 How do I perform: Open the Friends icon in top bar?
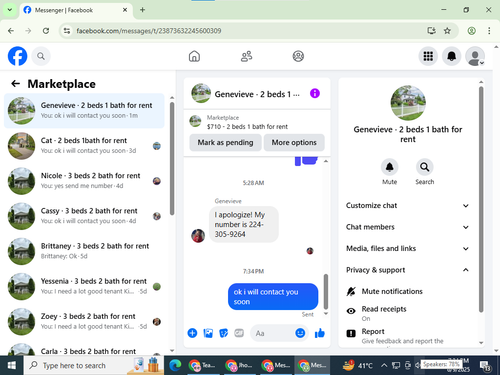pyautogui.click(x=246, y=56)
